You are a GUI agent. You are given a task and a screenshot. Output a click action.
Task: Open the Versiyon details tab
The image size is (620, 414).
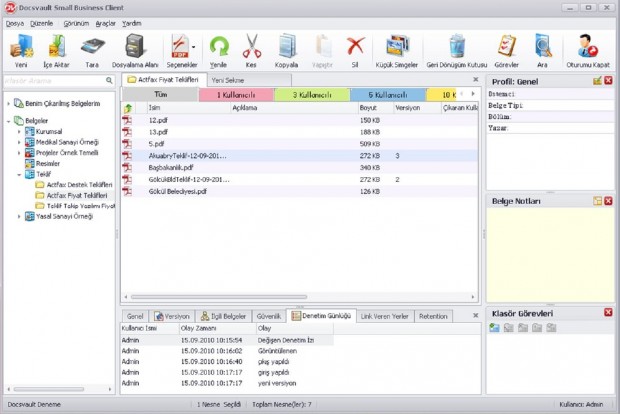pyautogui.click(x=172, y=316)
